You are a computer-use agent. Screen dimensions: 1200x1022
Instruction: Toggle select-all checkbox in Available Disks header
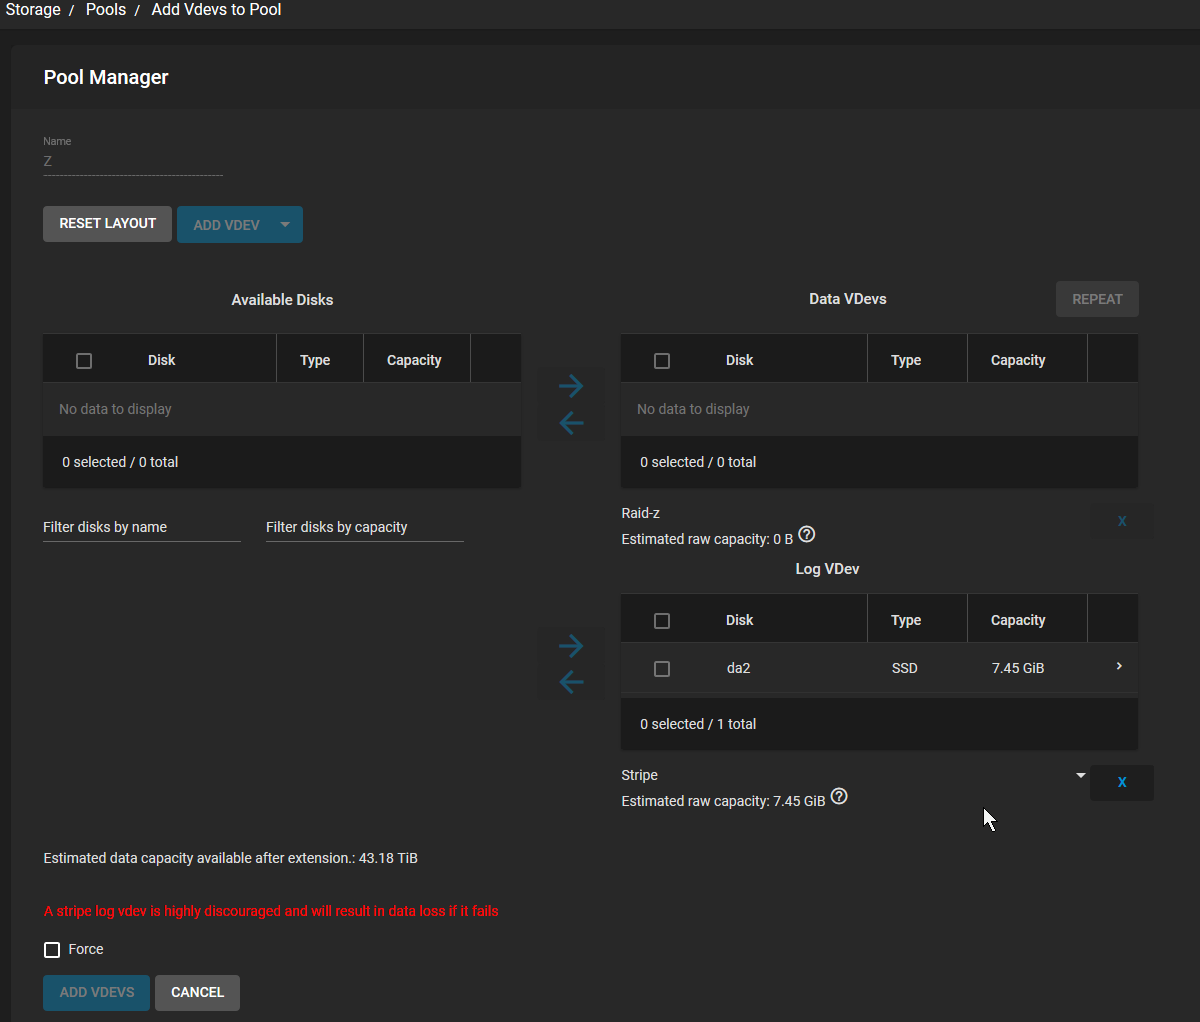[x=84, y=361]
